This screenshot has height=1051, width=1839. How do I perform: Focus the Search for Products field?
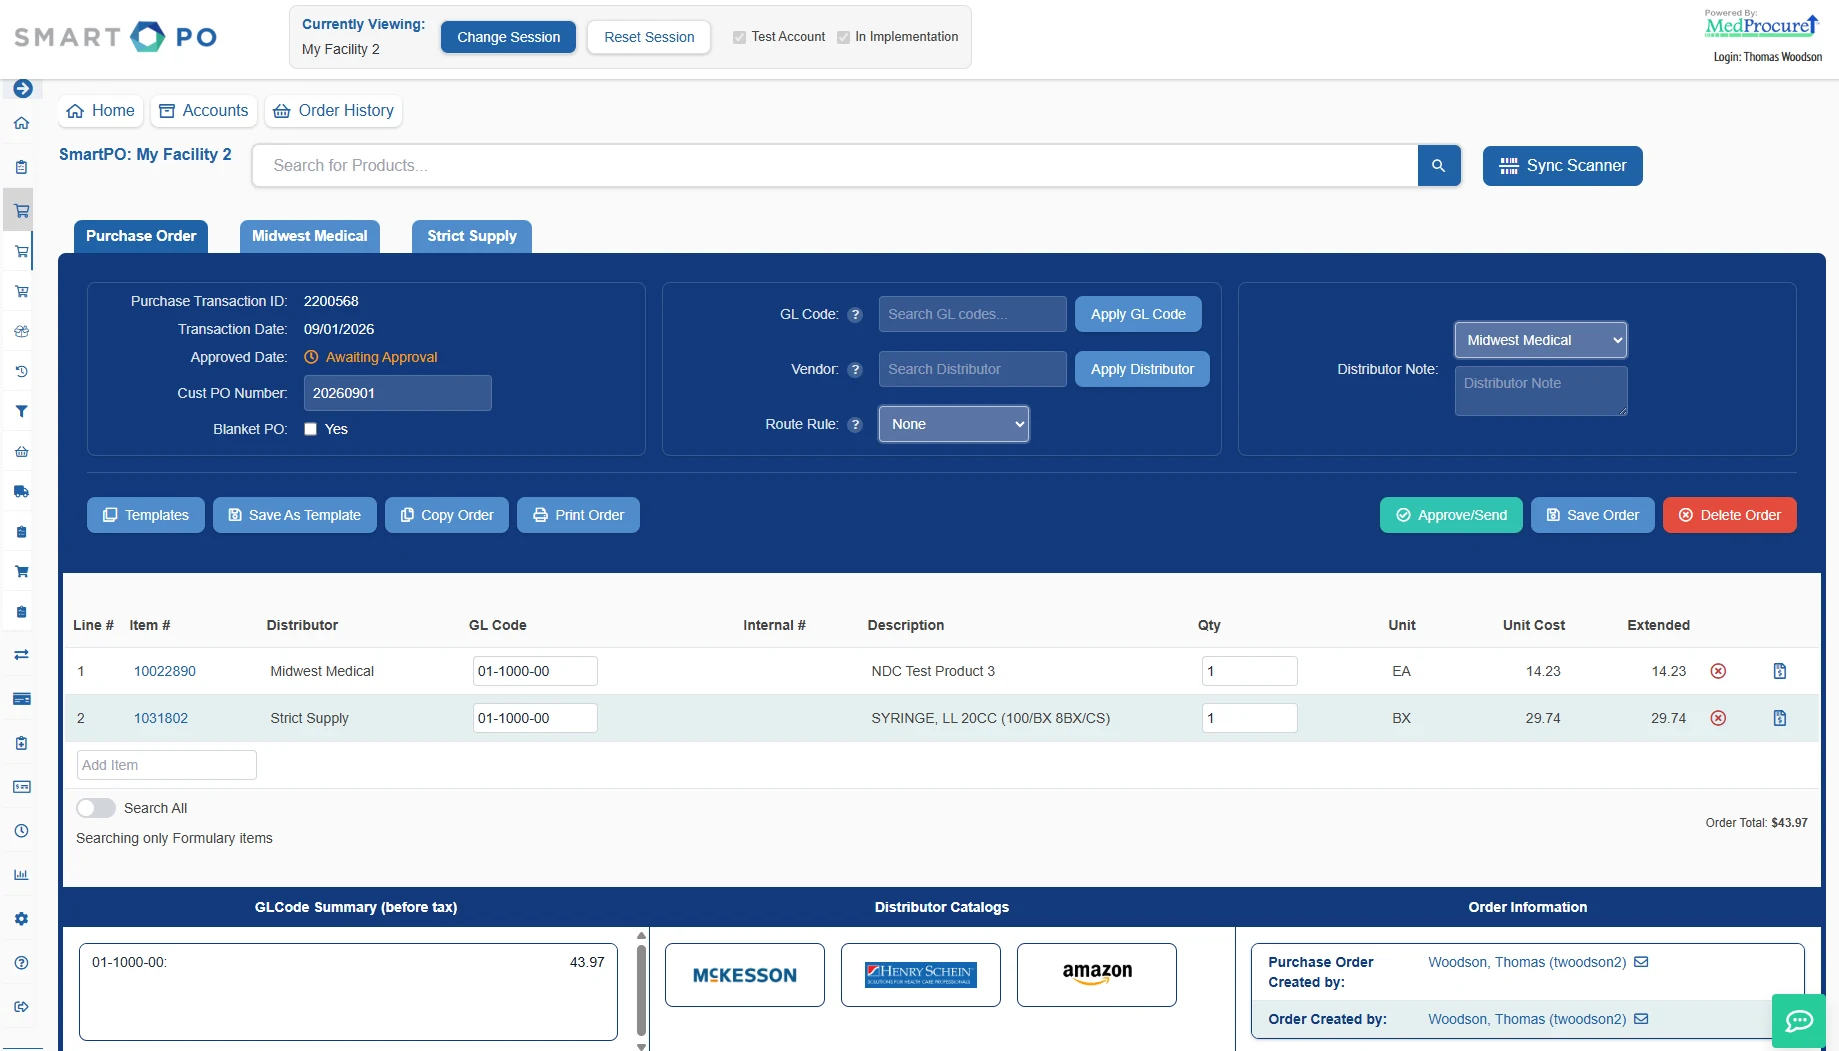(x=835, y=166)
